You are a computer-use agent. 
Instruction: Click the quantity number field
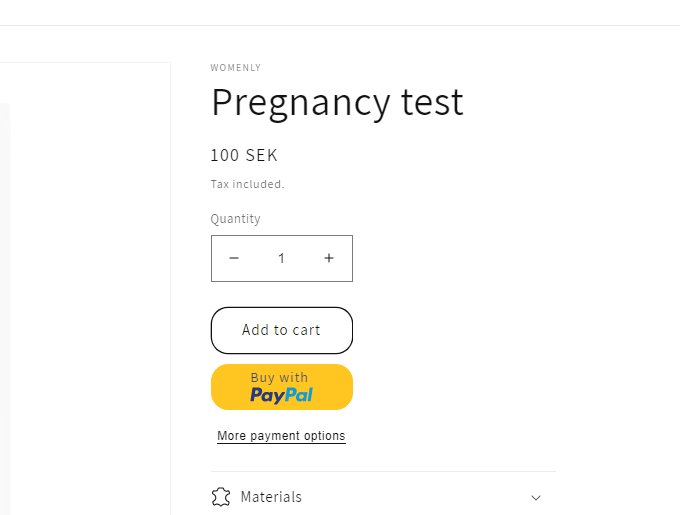click(x=281, y=258)
